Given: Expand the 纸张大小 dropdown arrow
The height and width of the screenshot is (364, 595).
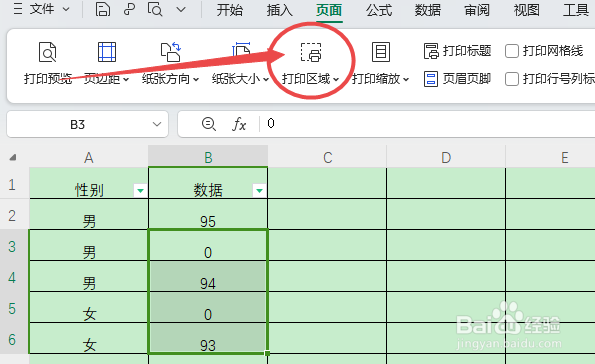Looking at the screenshot, I should pos(266,80).
